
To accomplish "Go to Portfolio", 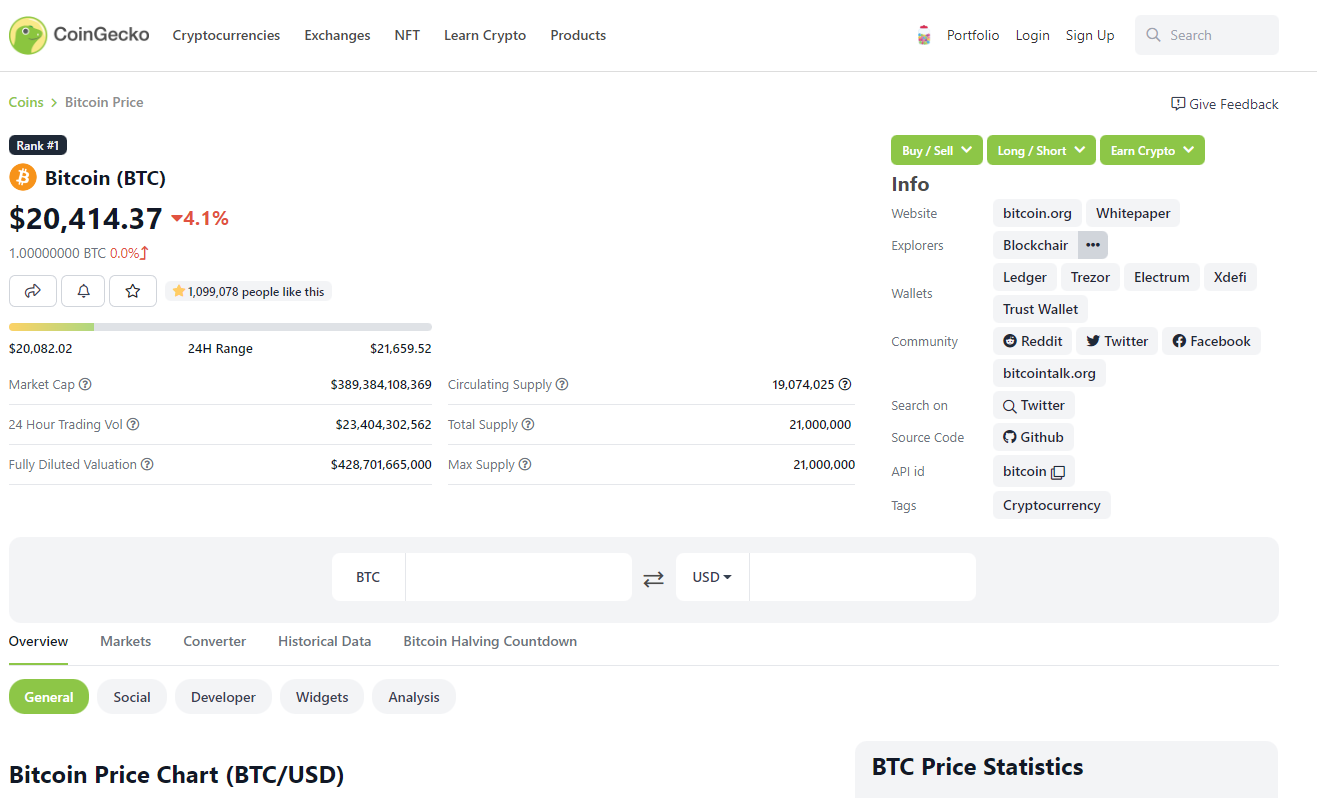I will coord(973,35).
